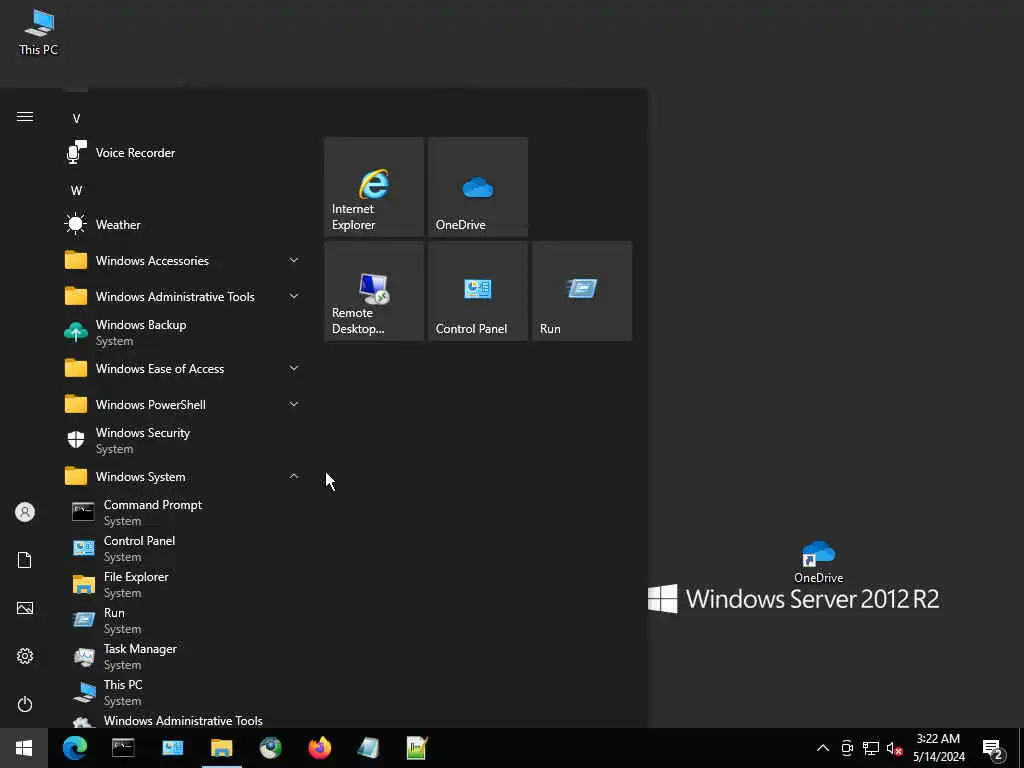Click the Start button on the taskbar
1024x768 pixels.
(24, 748)
